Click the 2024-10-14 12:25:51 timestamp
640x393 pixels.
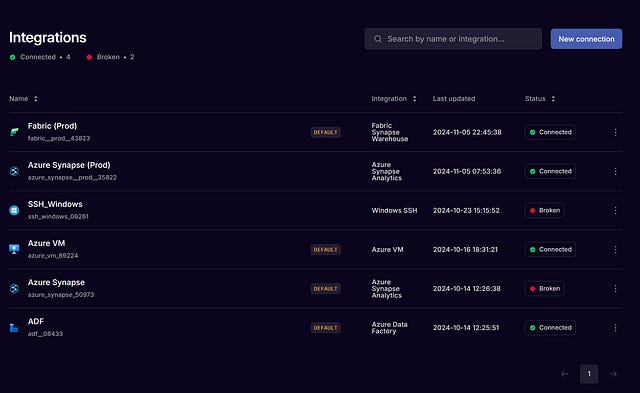pos(466,328)
